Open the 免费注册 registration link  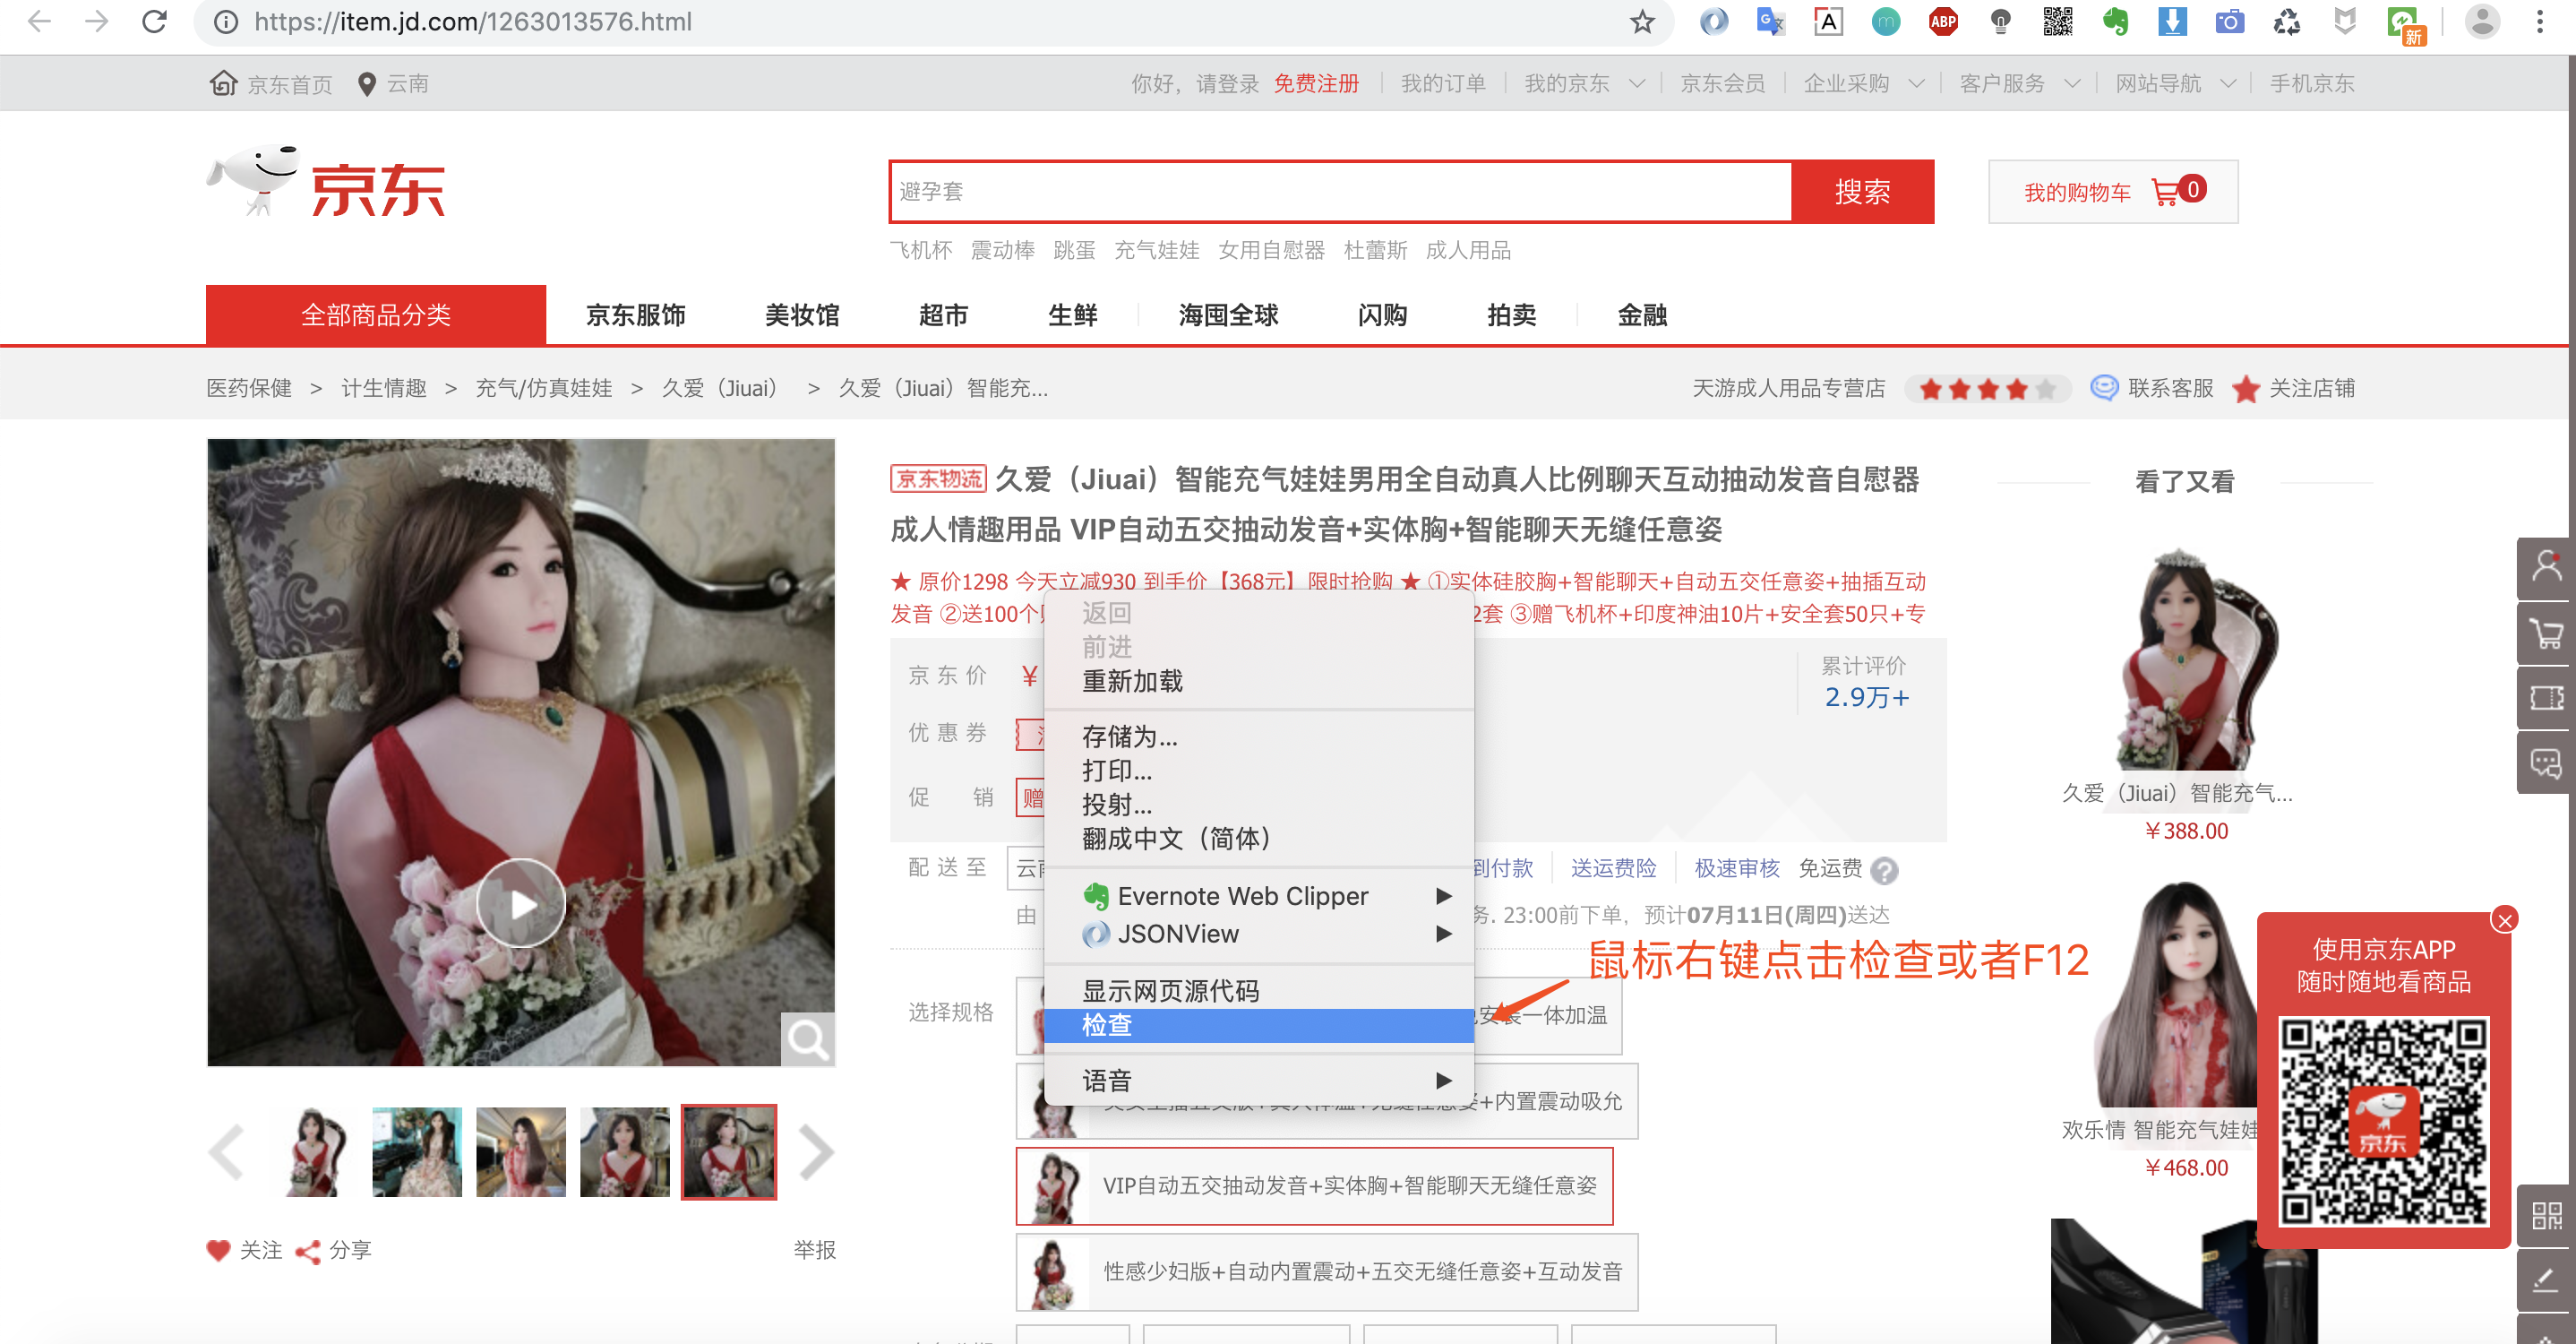pos(1315,83)
